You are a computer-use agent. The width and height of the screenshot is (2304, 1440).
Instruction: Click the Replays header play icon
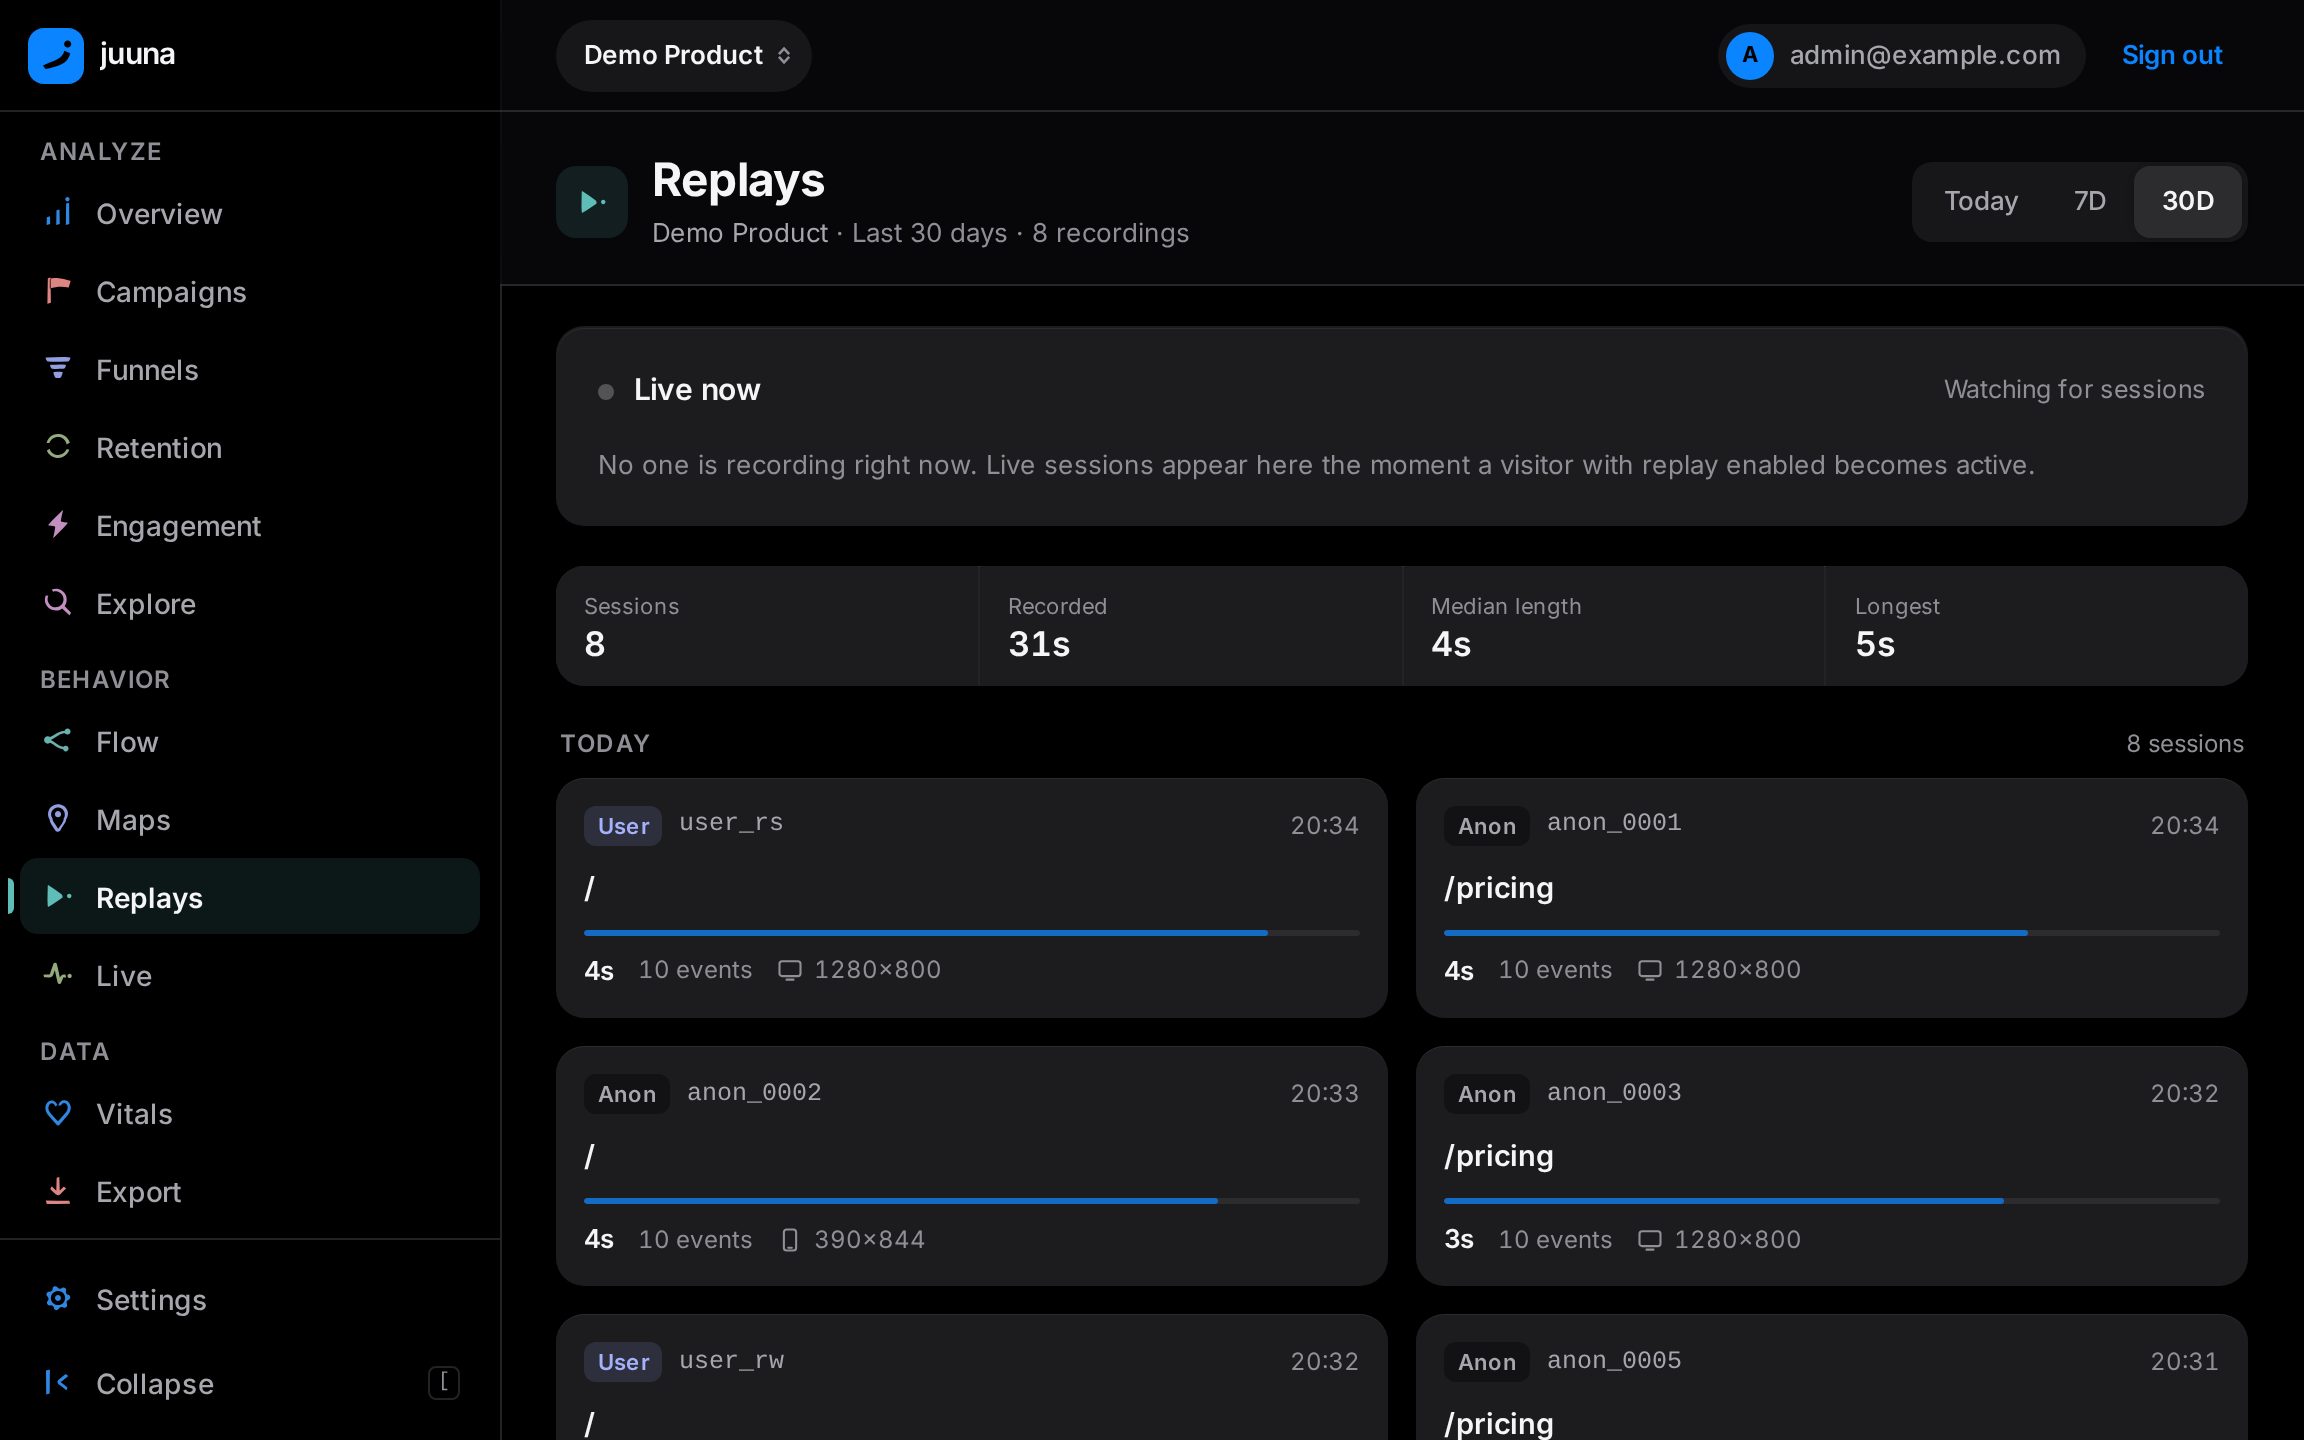(x=592, y=202)
